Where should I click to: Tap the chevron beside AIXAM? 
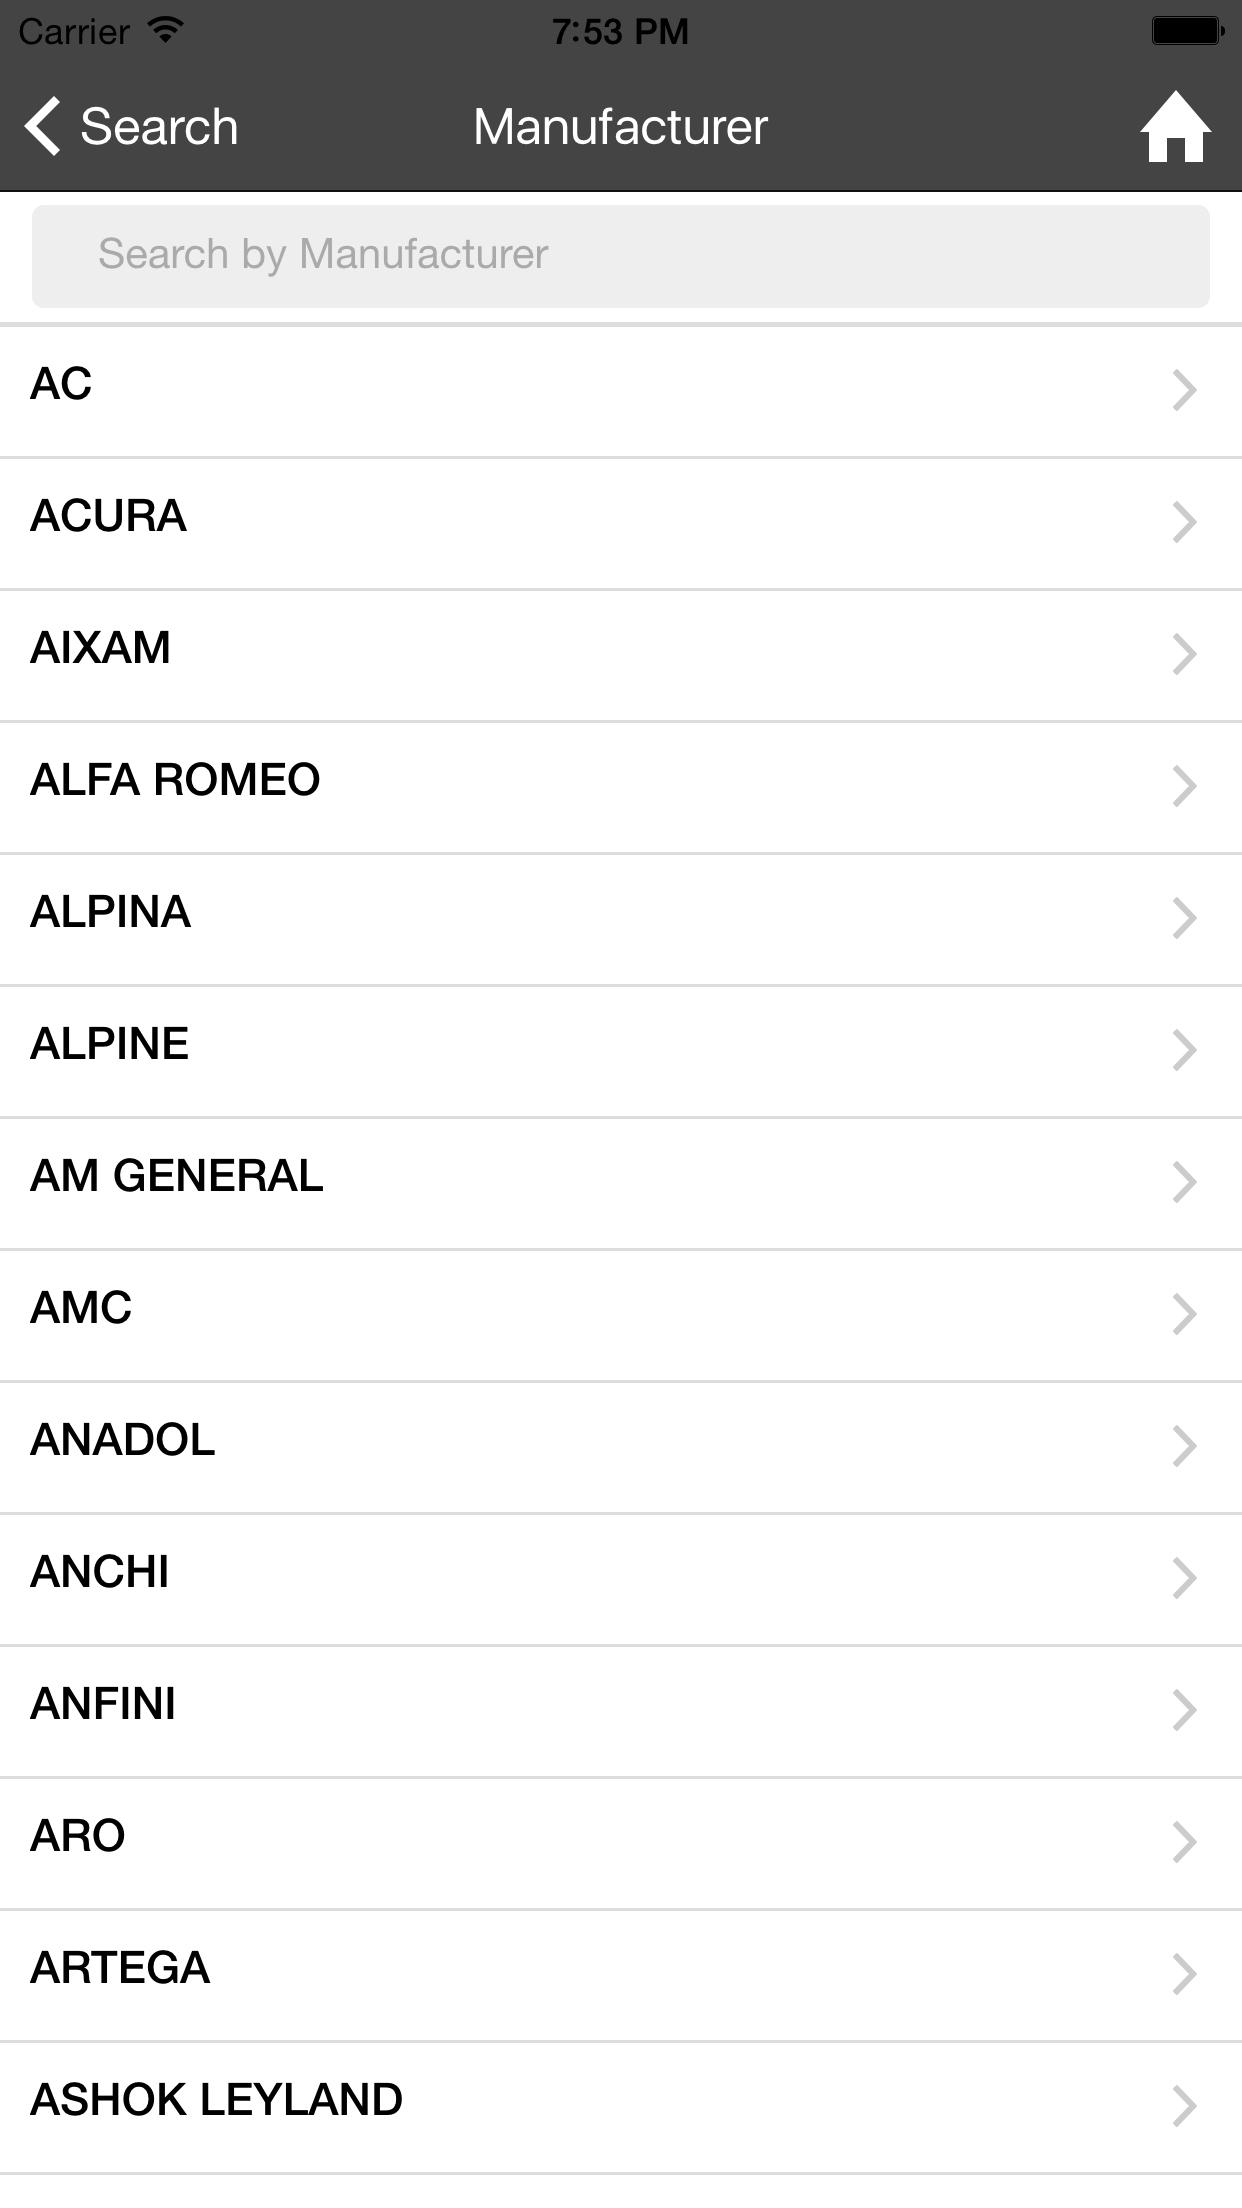[x=1184, y=654]
